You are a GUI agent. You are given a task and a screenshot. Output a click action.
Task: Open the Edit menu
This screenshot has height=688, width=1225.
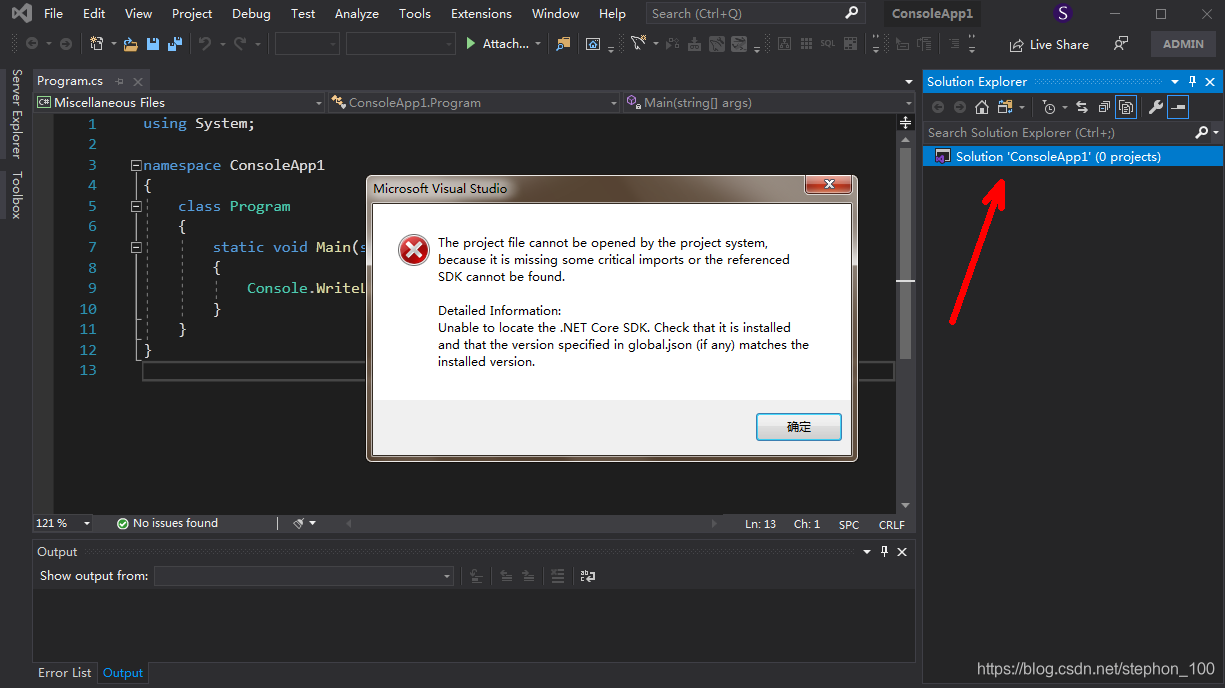(94, 14)
